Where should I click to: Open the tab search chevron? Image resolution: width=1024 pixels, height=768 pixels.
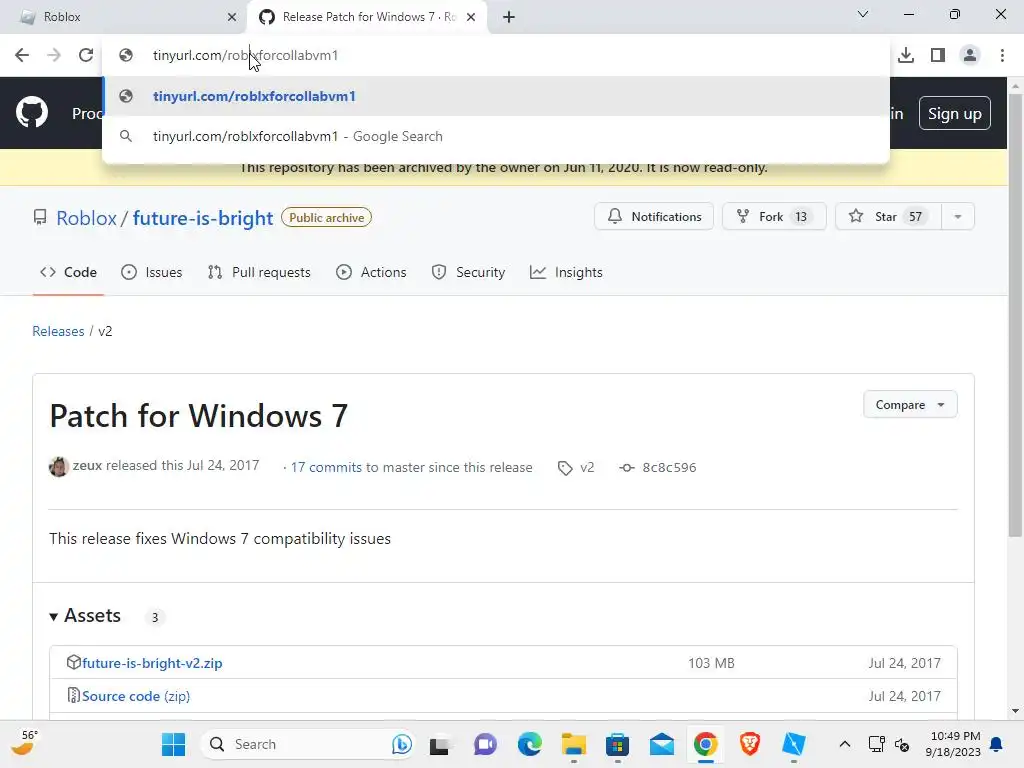pyautogui.click(x=863, y=14)
